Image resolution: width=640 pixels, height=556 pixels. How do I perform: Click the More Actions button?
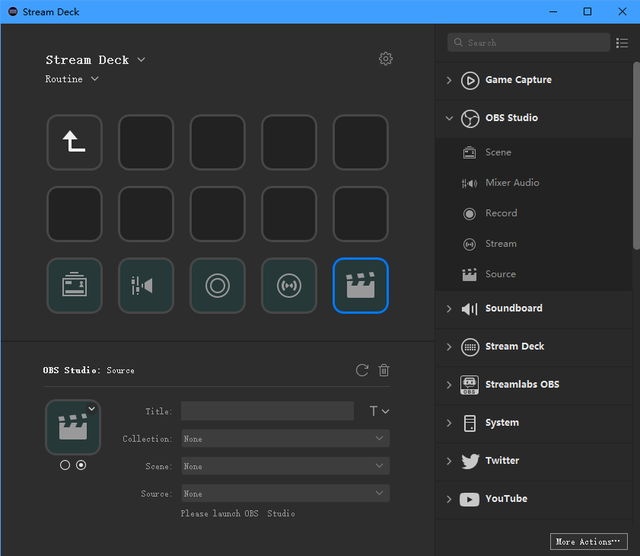pos(589,542)
